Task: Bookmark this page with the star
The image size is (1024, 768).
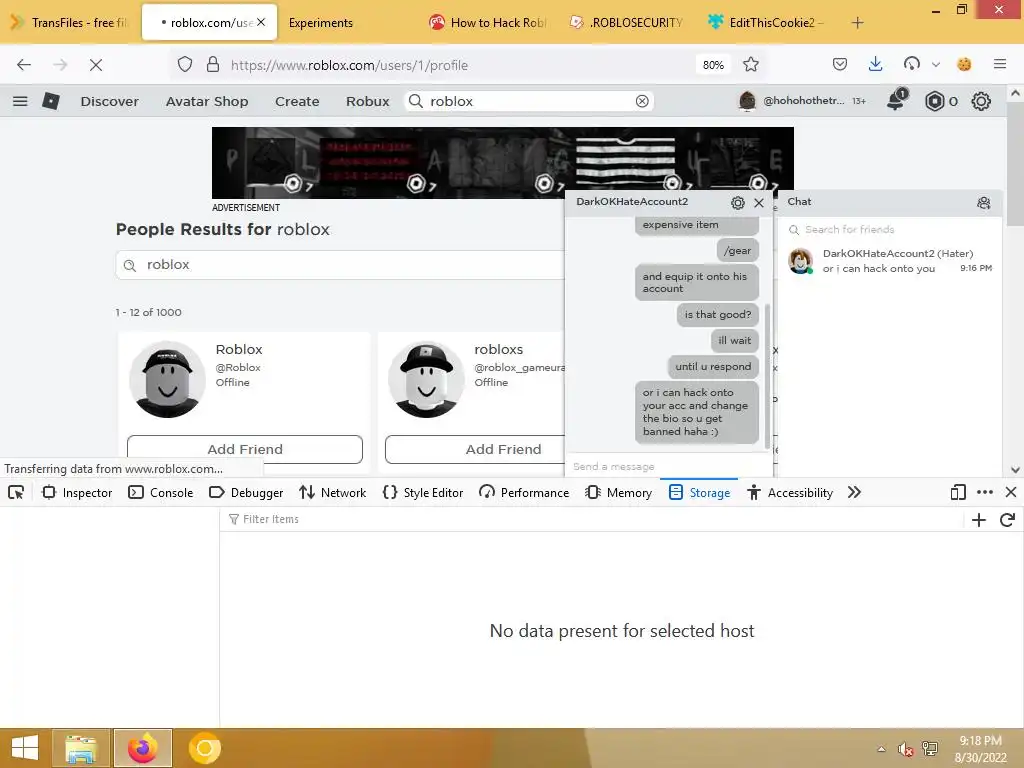Action: click(751, 65)
